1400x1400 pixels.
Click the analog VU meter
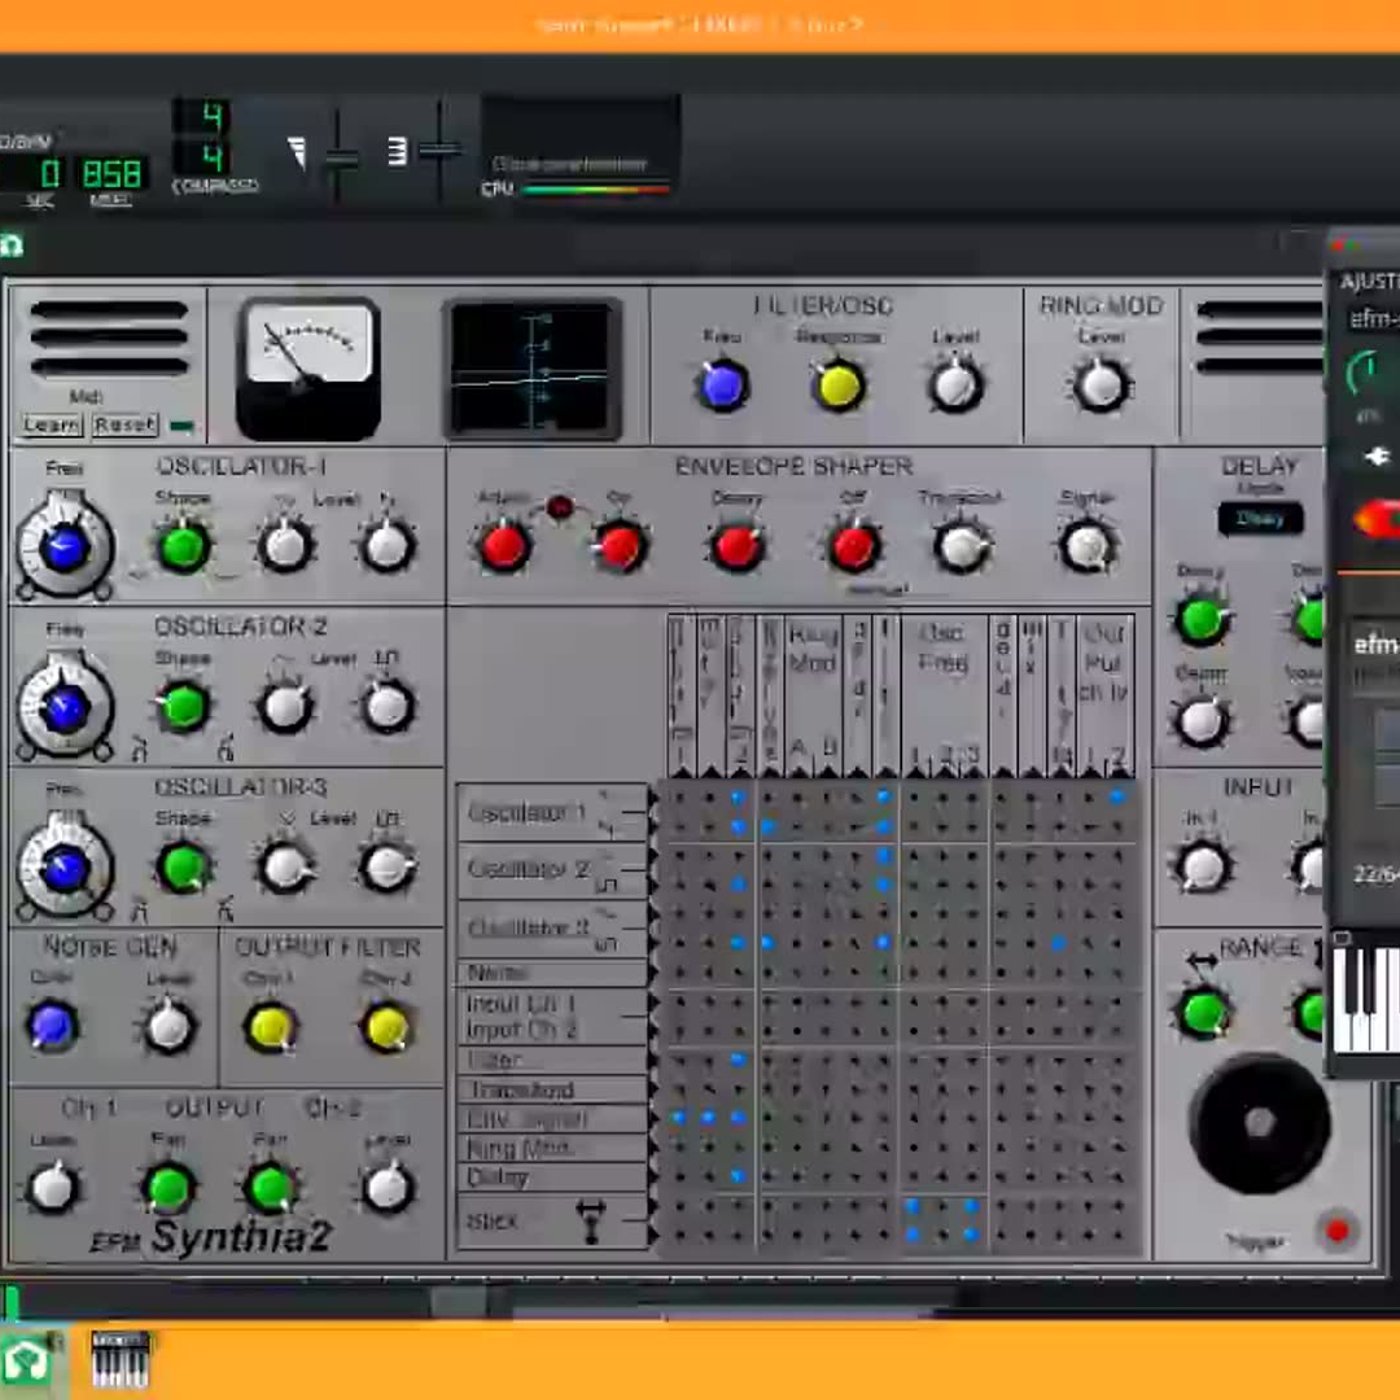pos(308,368)
